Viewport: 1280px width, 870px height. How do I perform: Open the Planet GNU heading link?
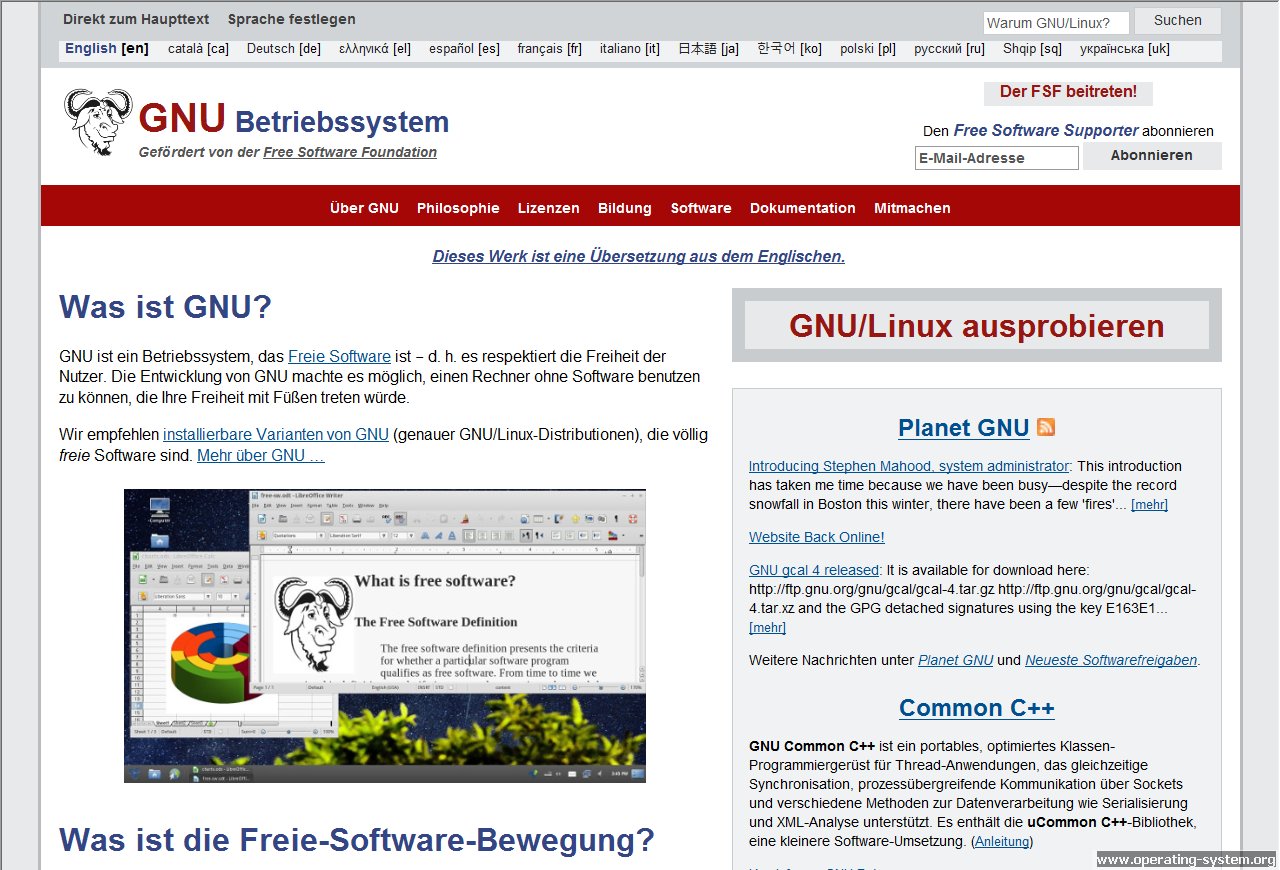click(964, 428)
